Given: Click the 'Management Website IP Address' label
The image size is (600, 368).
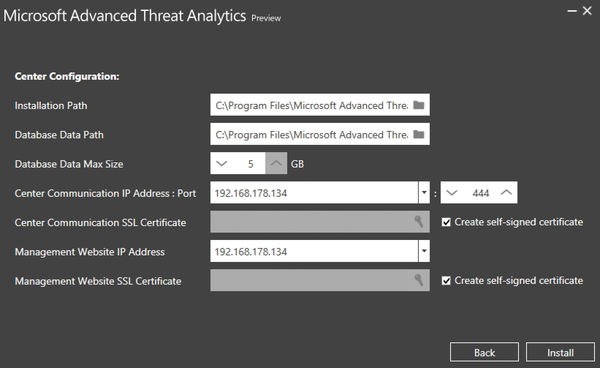Looking at the screenshot, I should coord(90,252).
